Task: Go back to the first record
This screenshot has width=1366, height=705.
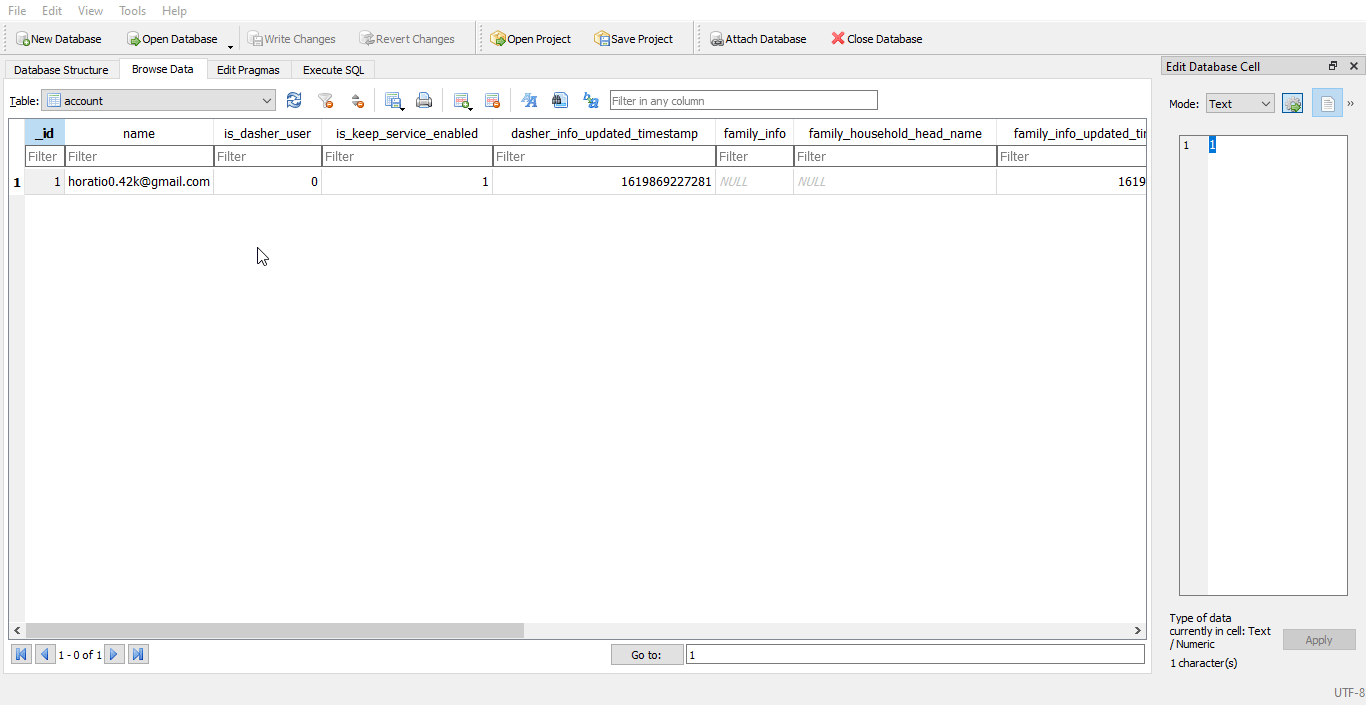Action: (x=20, y=654)
